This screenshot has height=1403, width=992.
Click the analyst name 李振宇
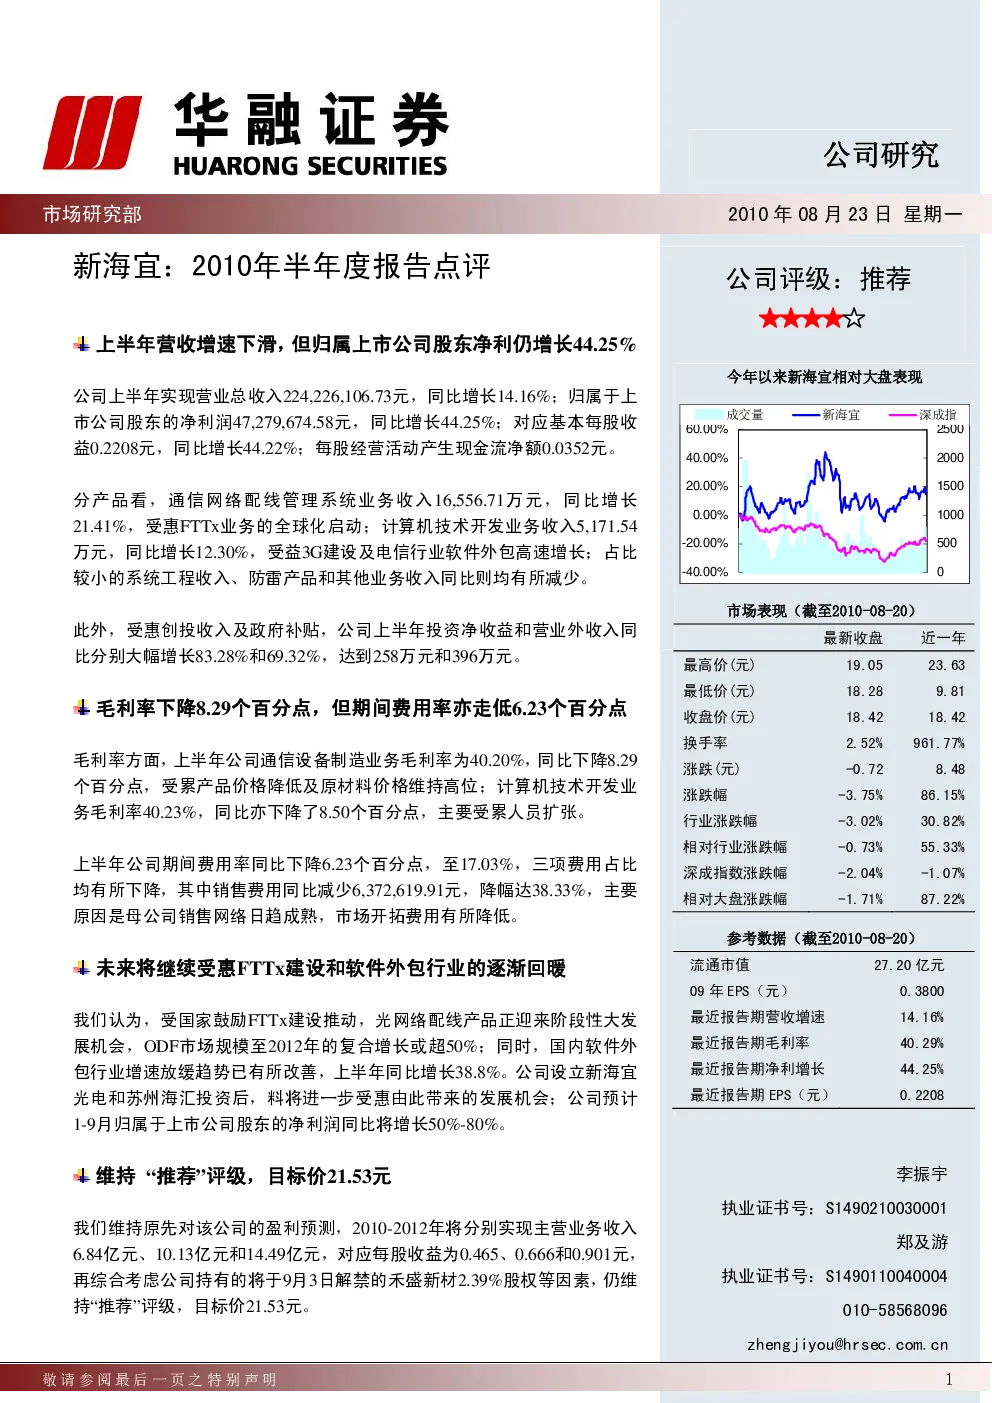pos(922,1174)
